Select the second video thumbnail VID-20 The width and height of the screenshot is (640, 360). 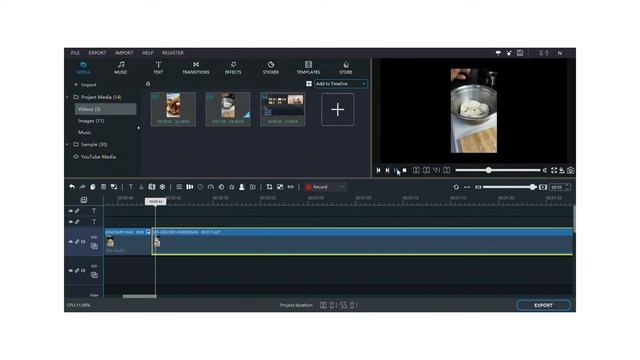(228, 109)
